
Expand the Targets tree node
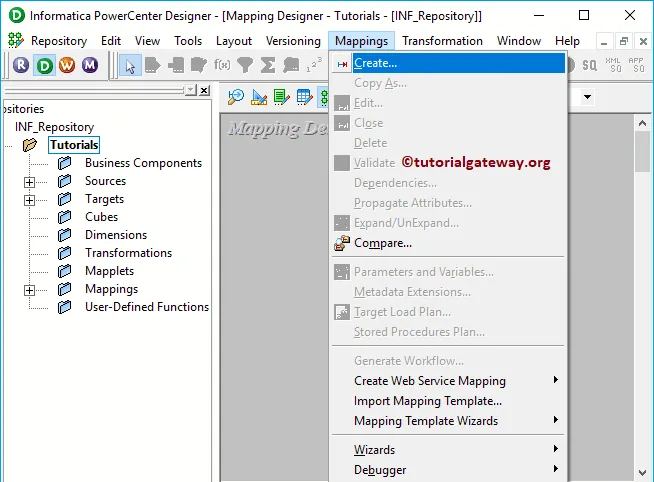click(29, 200)
